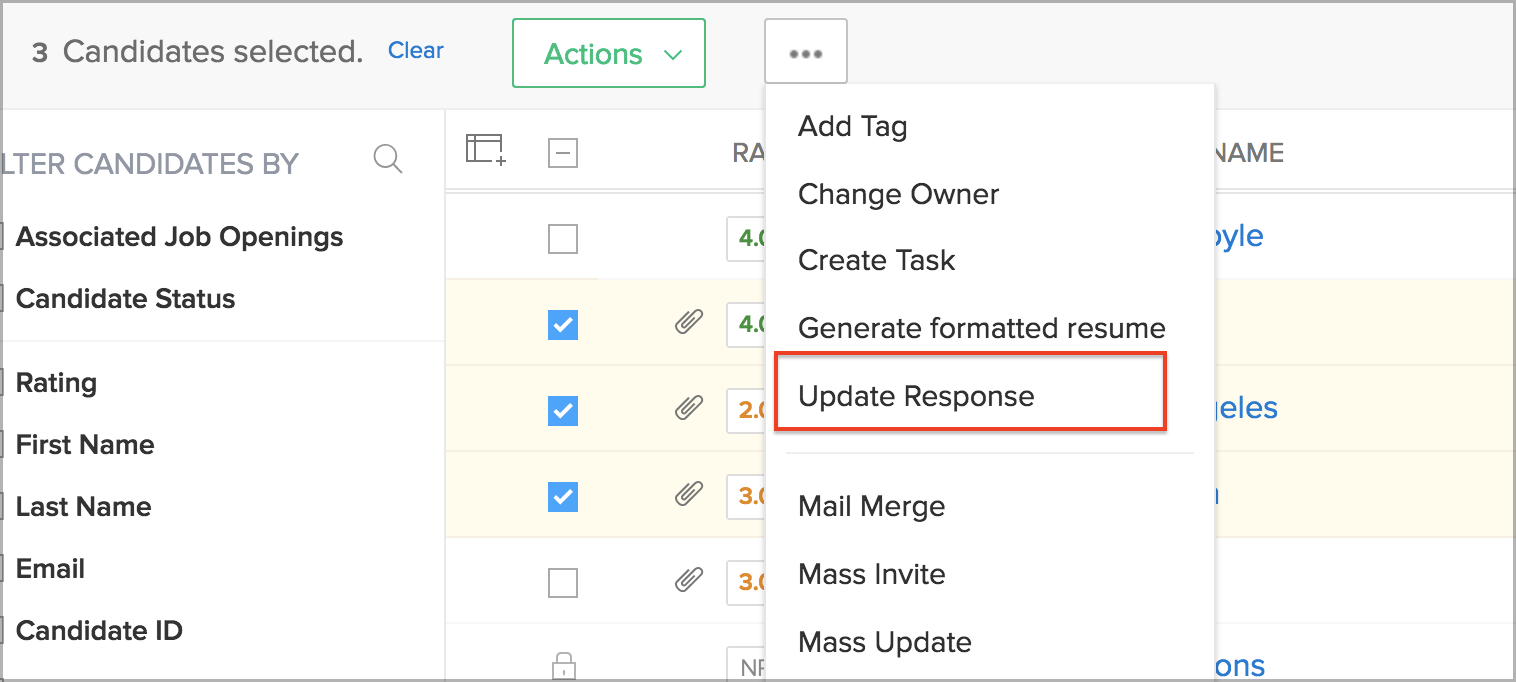Select Update Response from the menu
This screenshot has width=1516, height=682.
(916, 396)
